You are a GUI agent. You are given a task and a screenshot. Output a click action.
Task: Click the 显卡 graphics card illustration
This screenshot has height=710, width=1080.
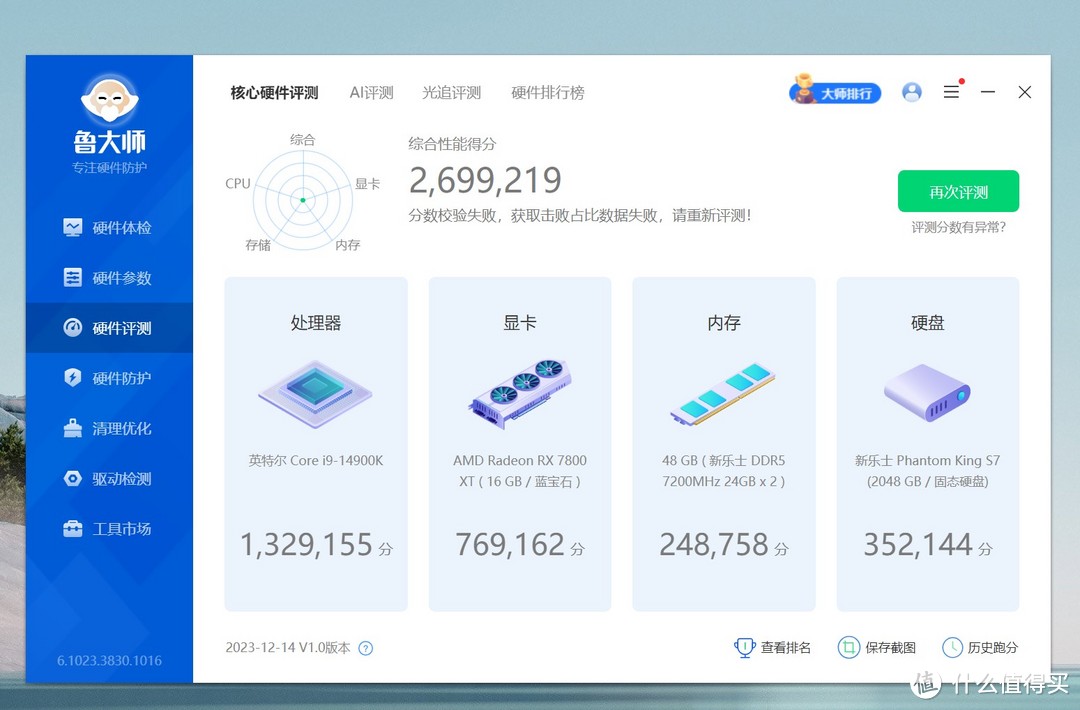[x=520, y=393]
